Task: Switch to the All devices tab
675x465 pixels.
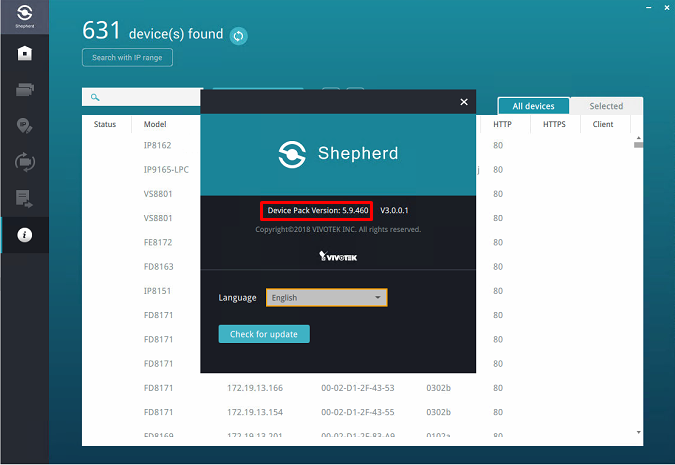Action: pos(533,106)
